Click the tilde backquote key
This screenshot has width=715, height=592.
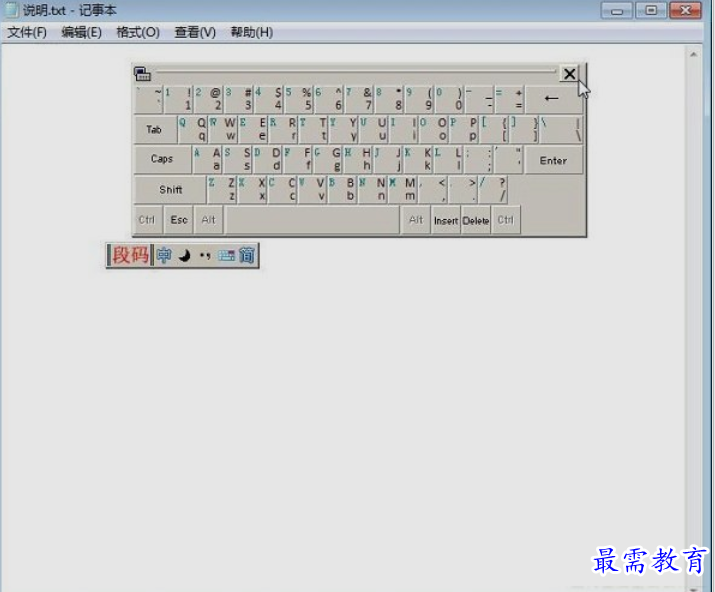pyautogui.click(x=149, y=99)
